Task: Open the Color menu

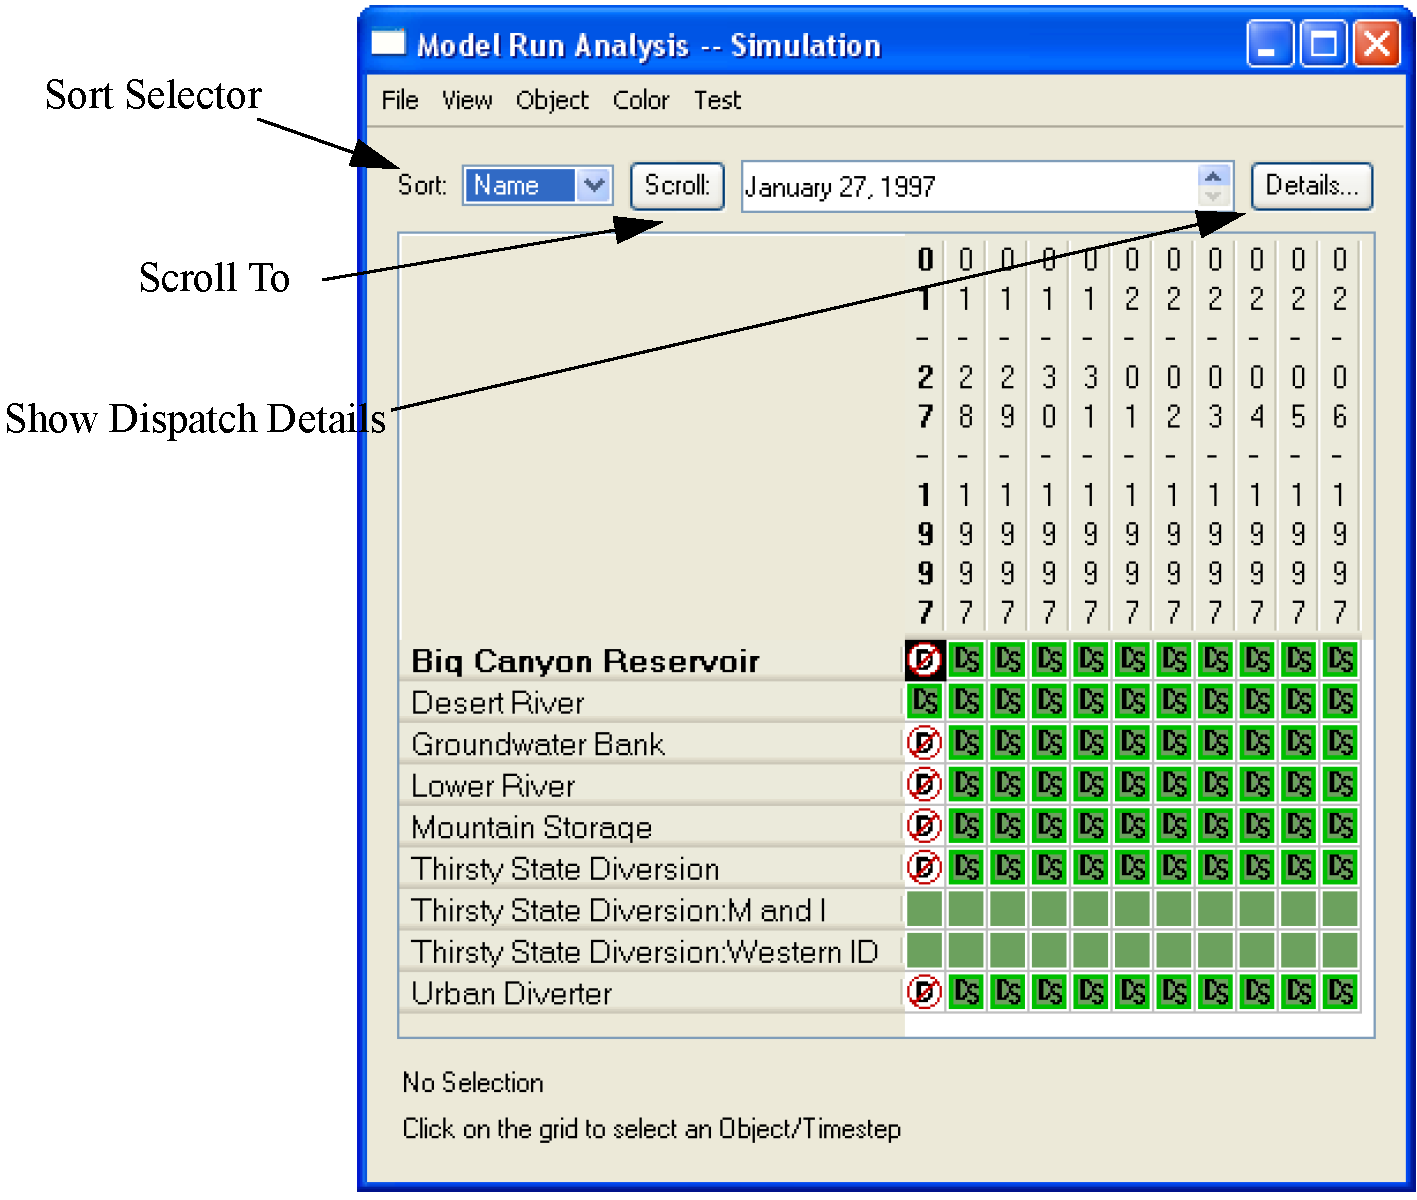Action: 640,100
